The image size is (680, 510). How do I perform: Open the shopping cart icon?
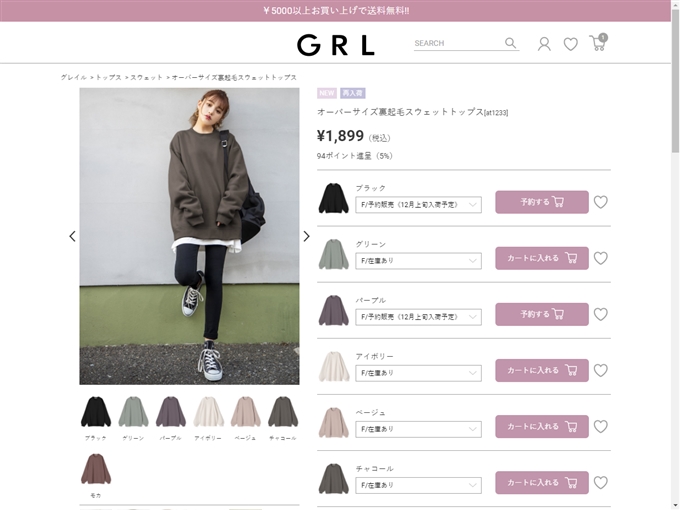(x=598, y=42)
